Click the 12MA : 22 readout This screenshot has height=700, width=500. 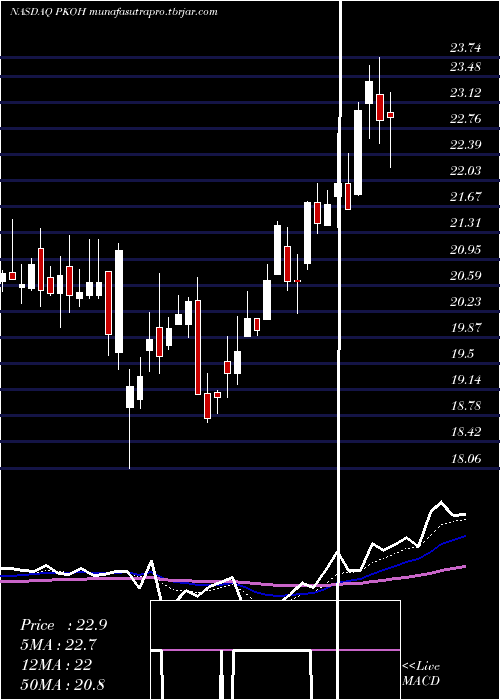pyautogui.click(x=56, y=664)
